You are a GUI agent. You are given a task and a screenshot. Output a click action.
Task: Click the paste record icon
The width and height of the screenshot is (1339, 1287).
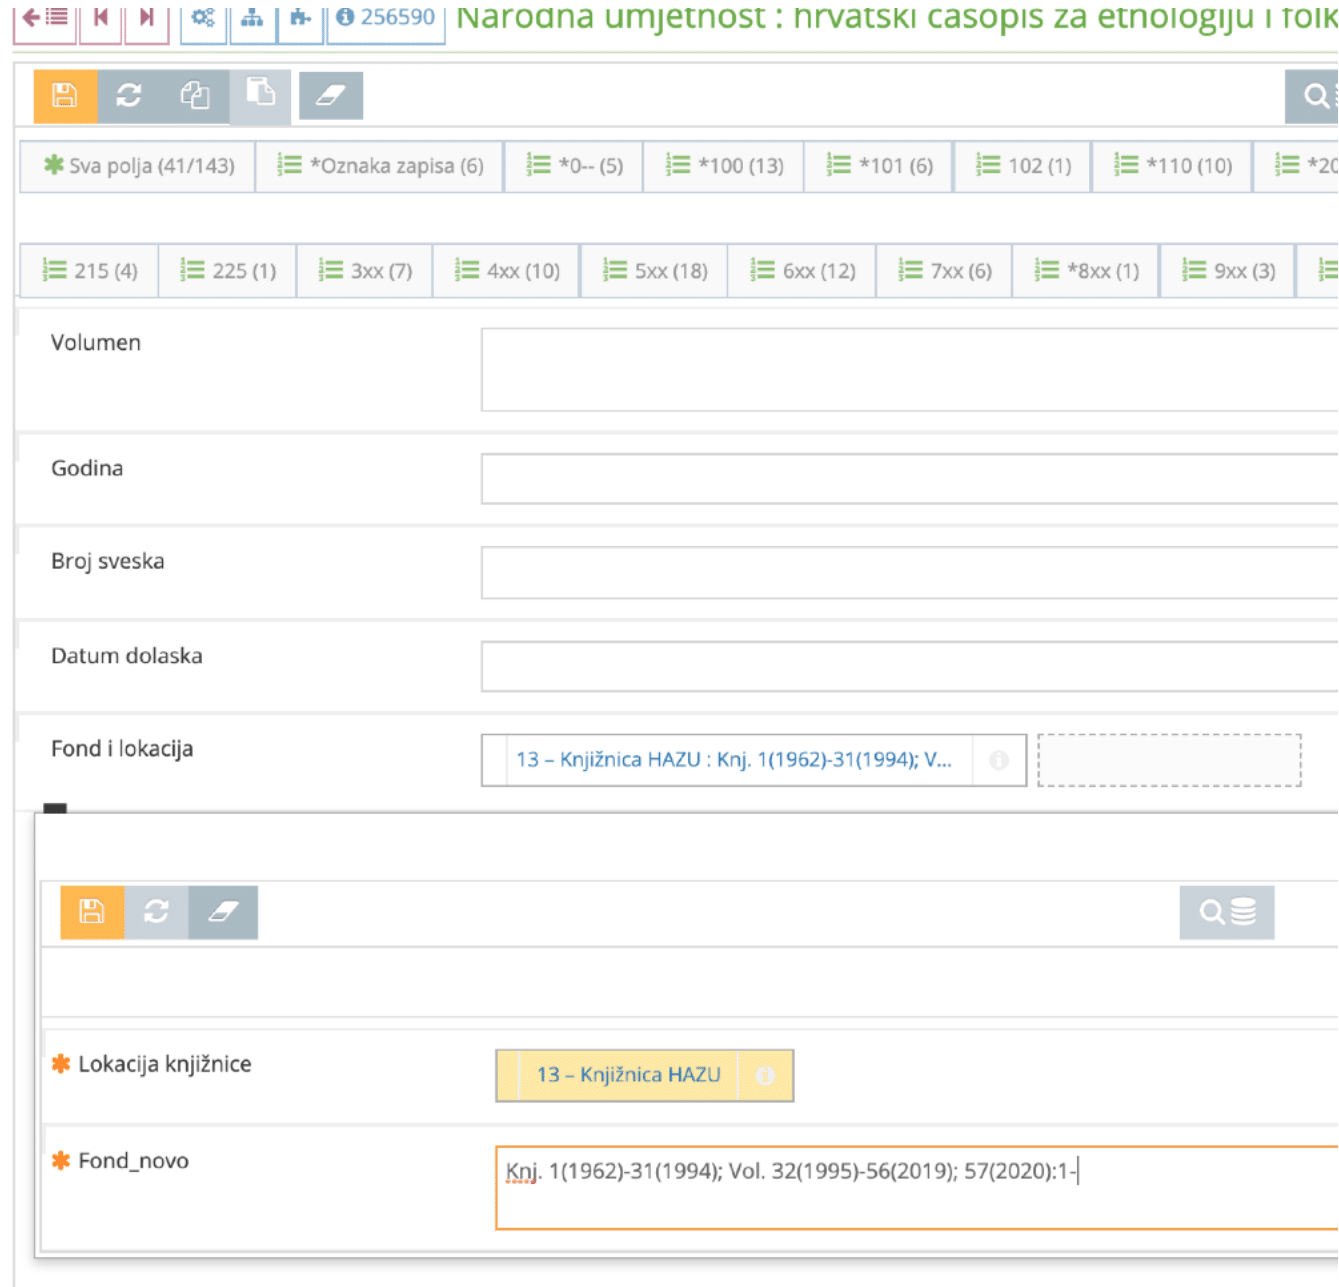coord(262,95)
